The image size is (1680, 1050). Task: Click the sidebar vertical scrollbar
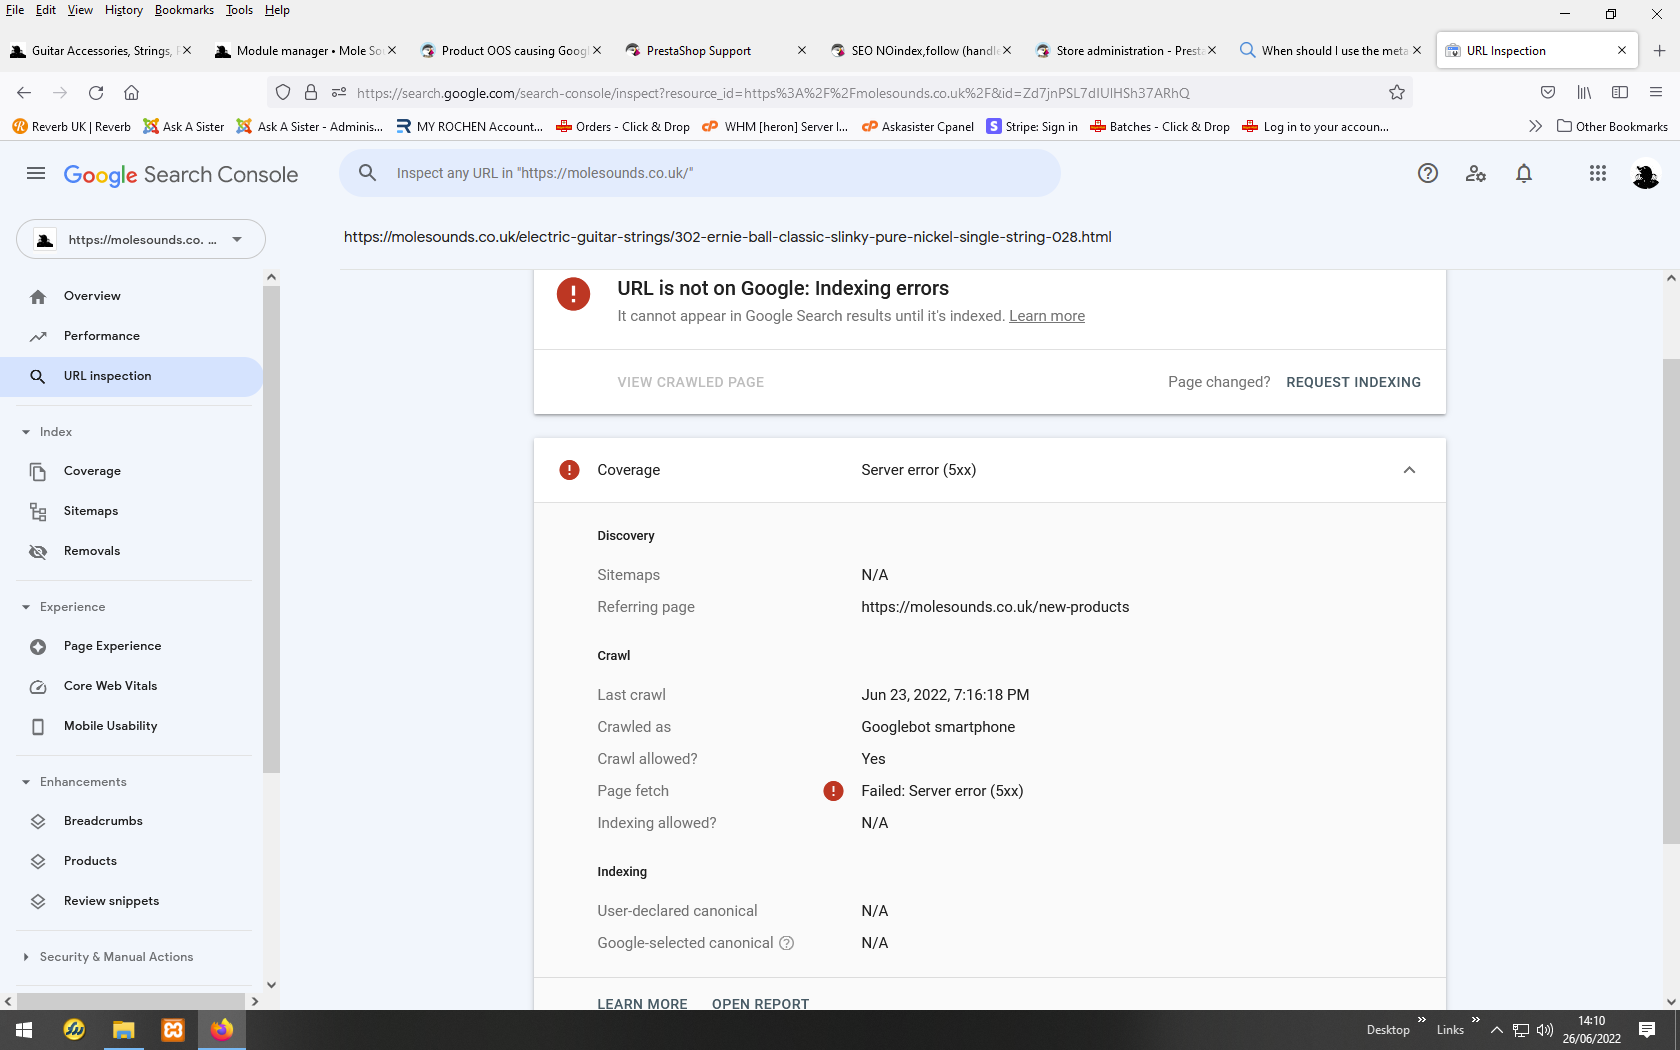coord(271,631)
